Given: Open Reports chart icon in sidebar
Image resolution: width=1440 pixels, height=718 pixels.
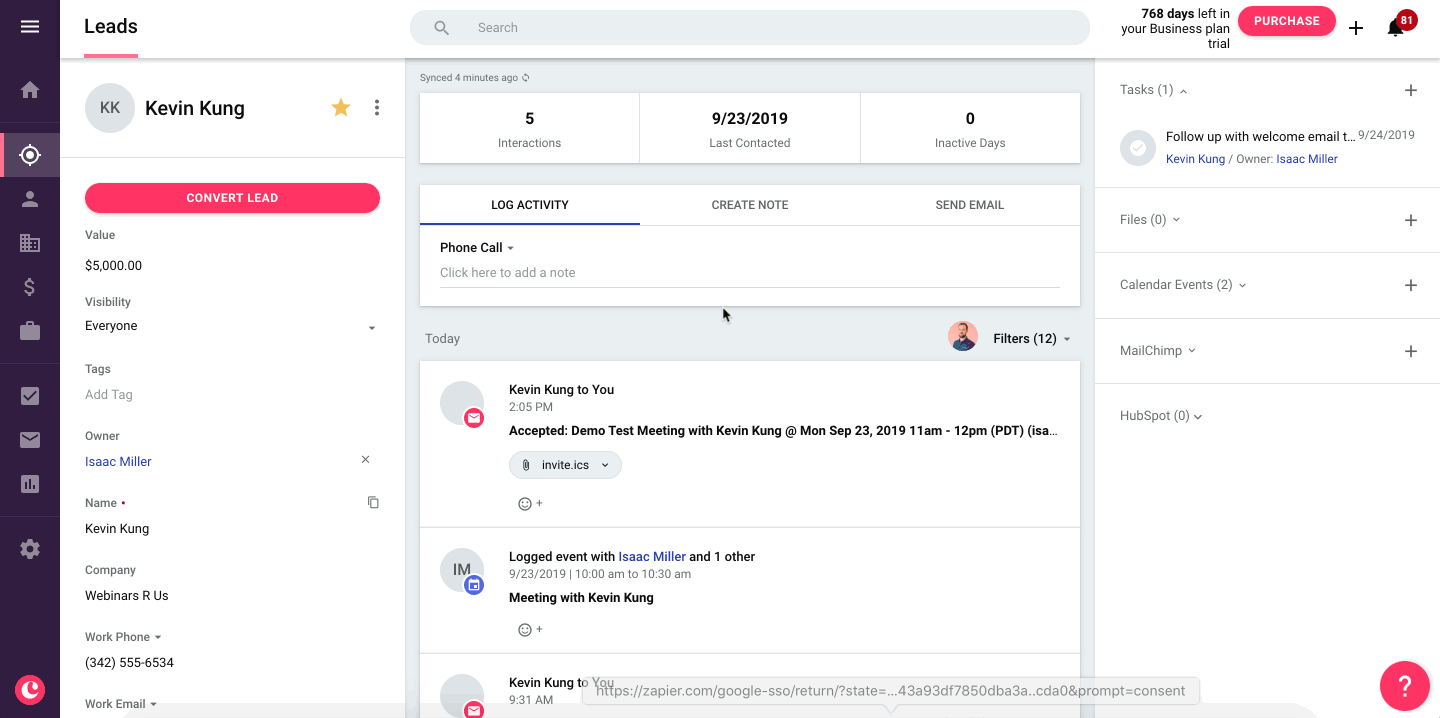Looking at the screenshot, I should [x=30, y=485].
